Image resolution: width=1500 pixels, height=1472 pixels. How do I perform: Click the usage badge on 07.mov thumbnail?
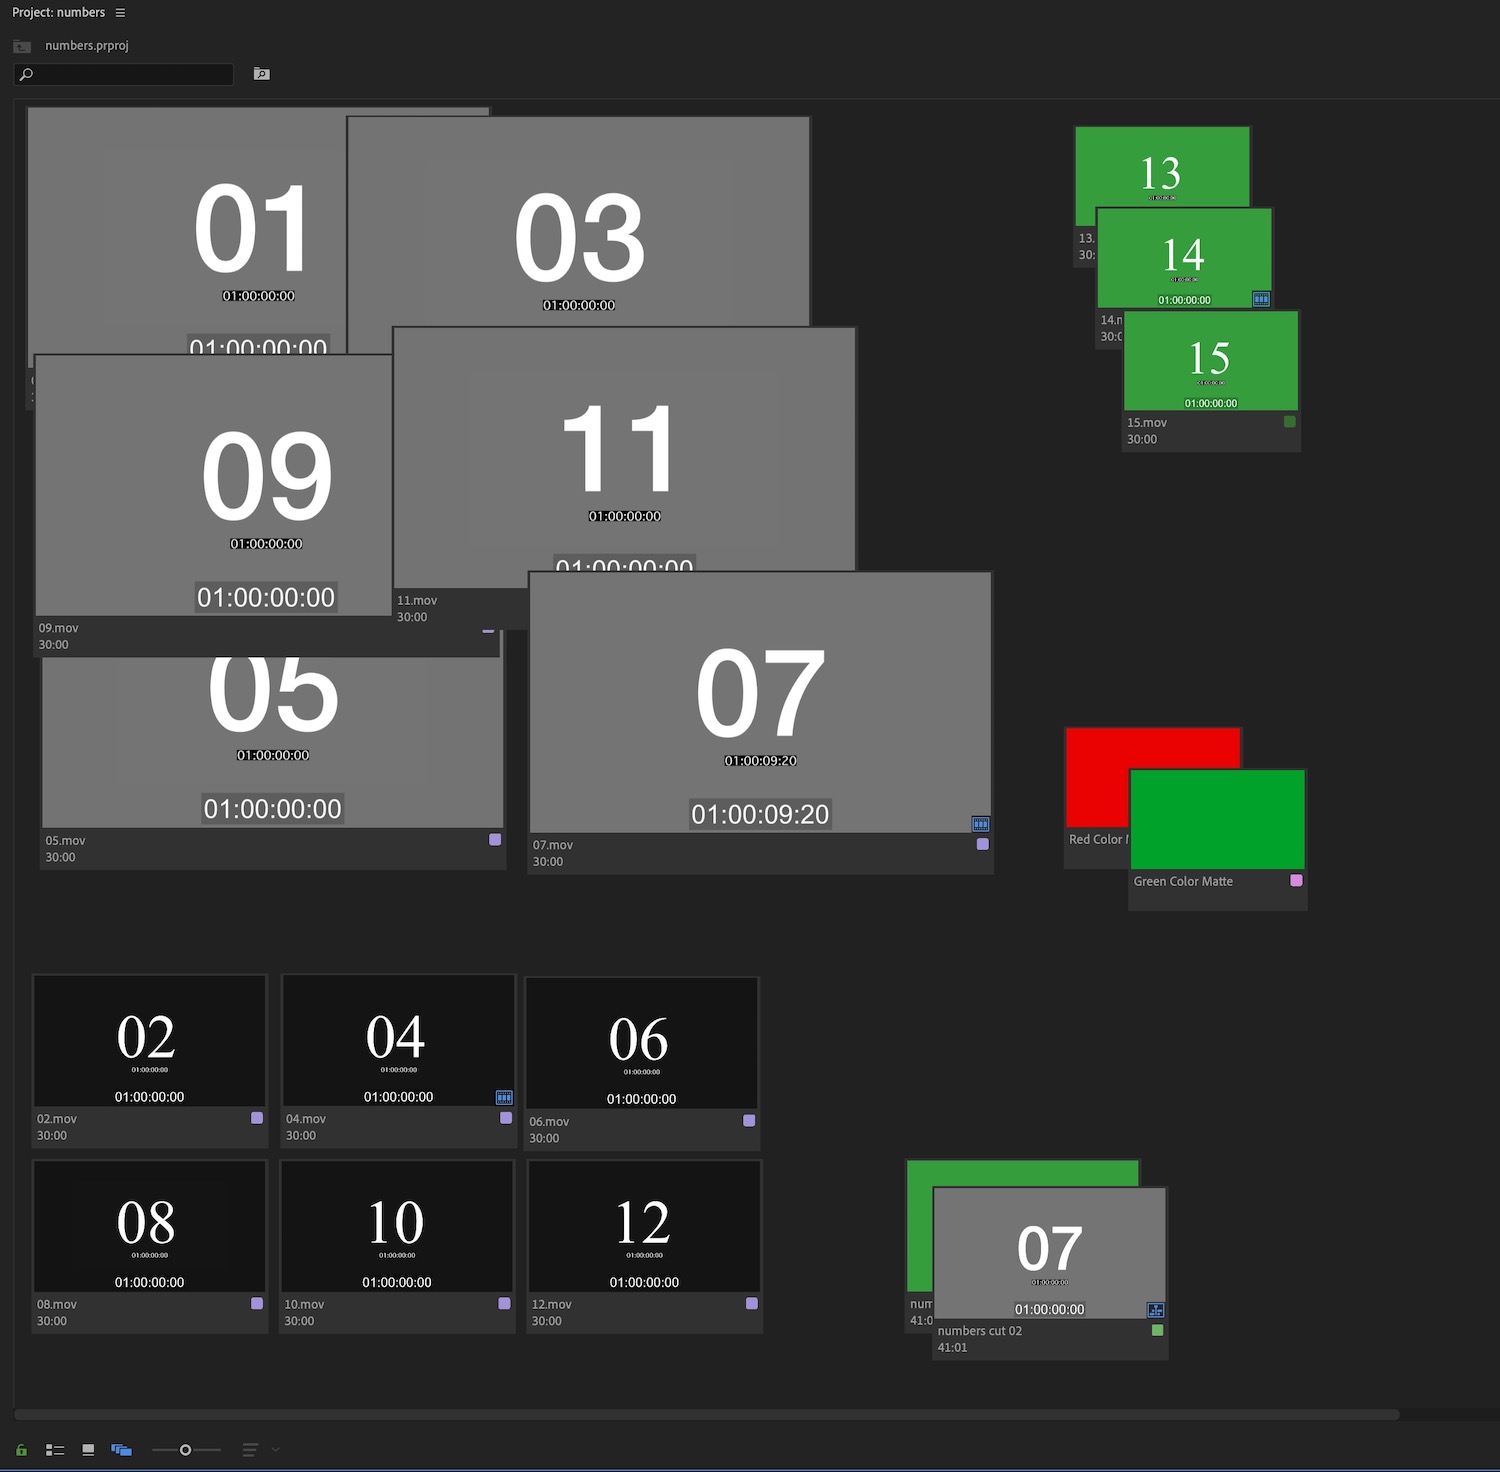(x=981, y=824)
